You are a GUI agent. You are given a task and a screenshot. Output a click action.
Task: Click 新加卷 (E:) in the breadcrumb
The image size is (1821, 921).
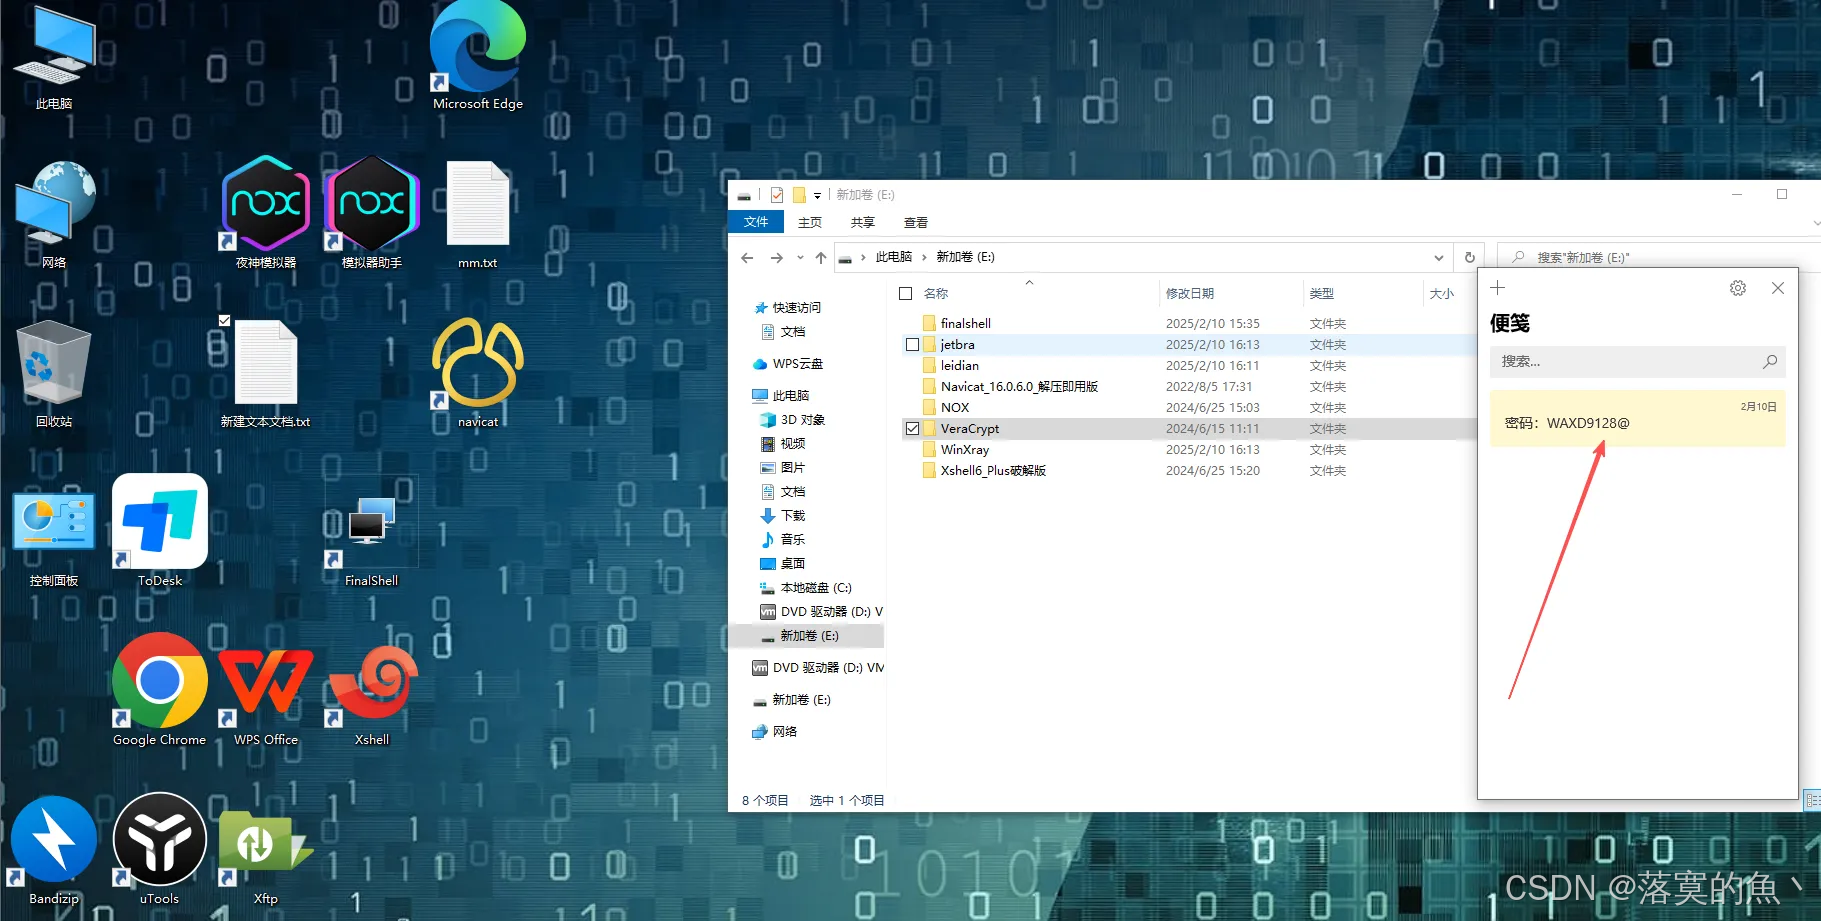(965, 257)
